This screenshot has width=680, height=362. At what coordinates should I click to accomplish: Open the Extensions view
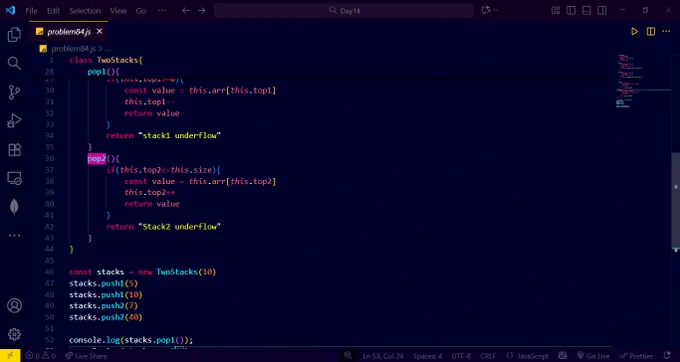pos(14,150)
